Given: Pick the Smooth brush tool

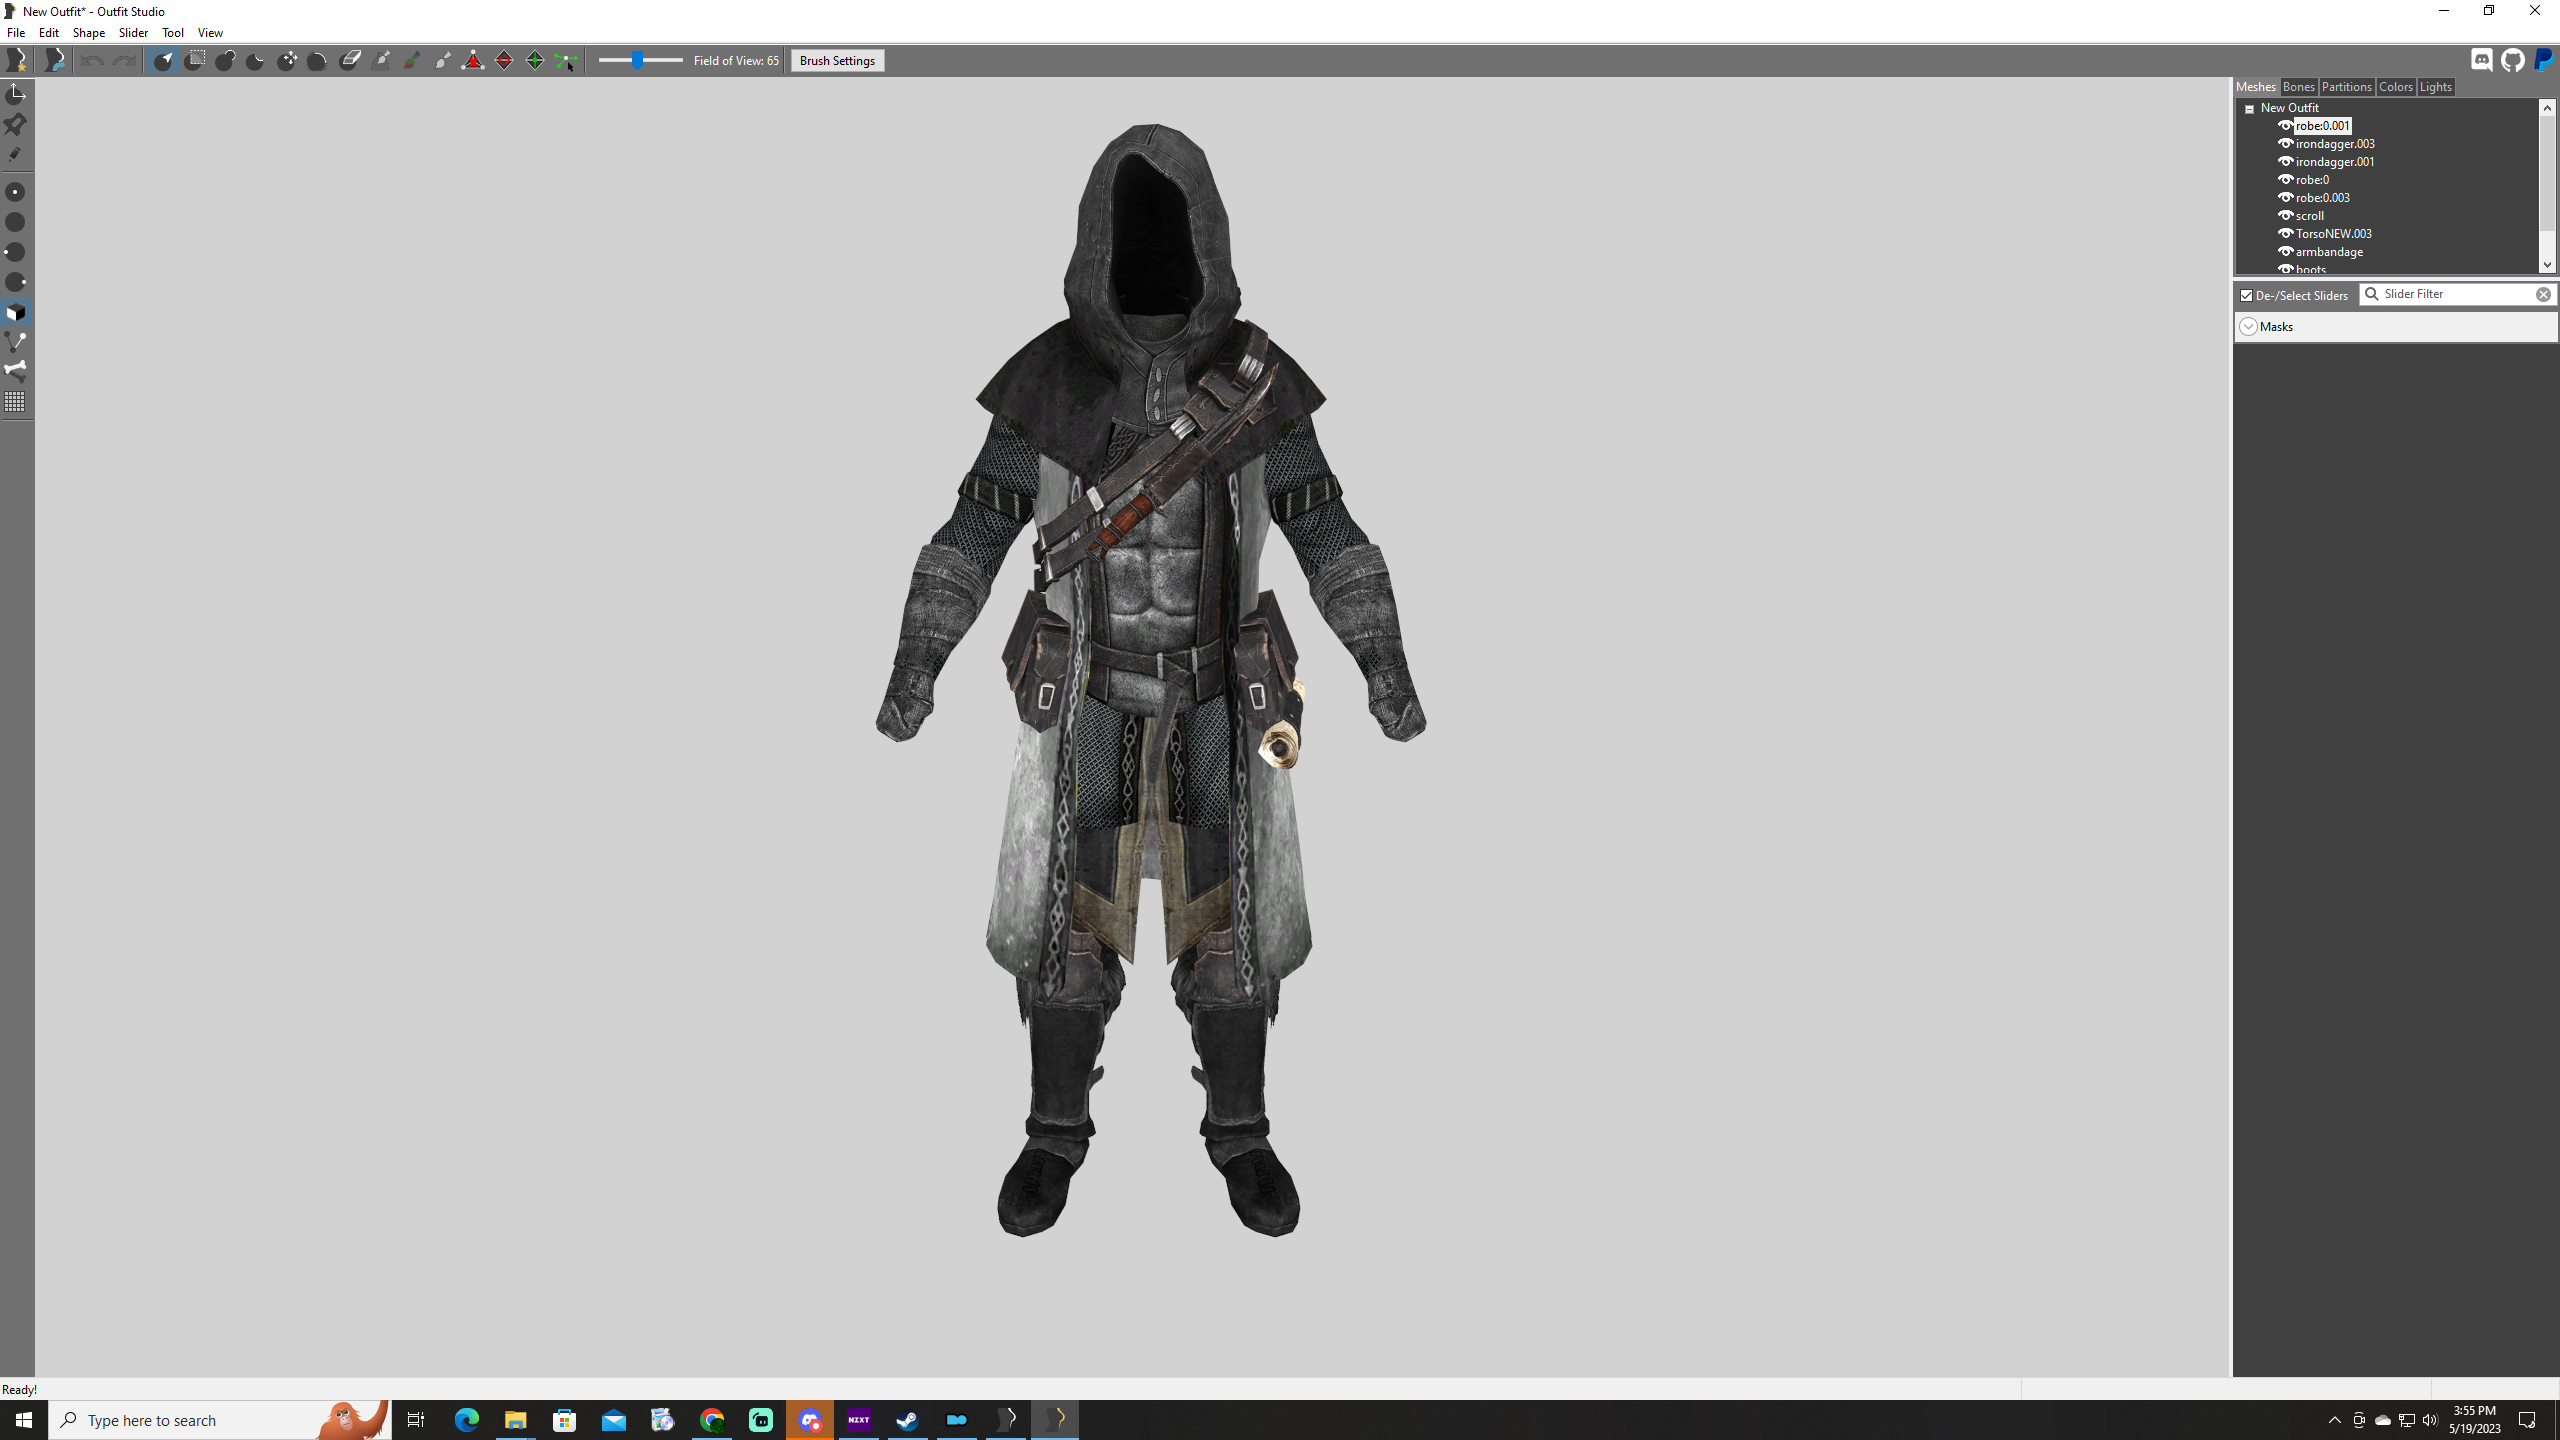Looking at the screenshot, I should [317, 60].
